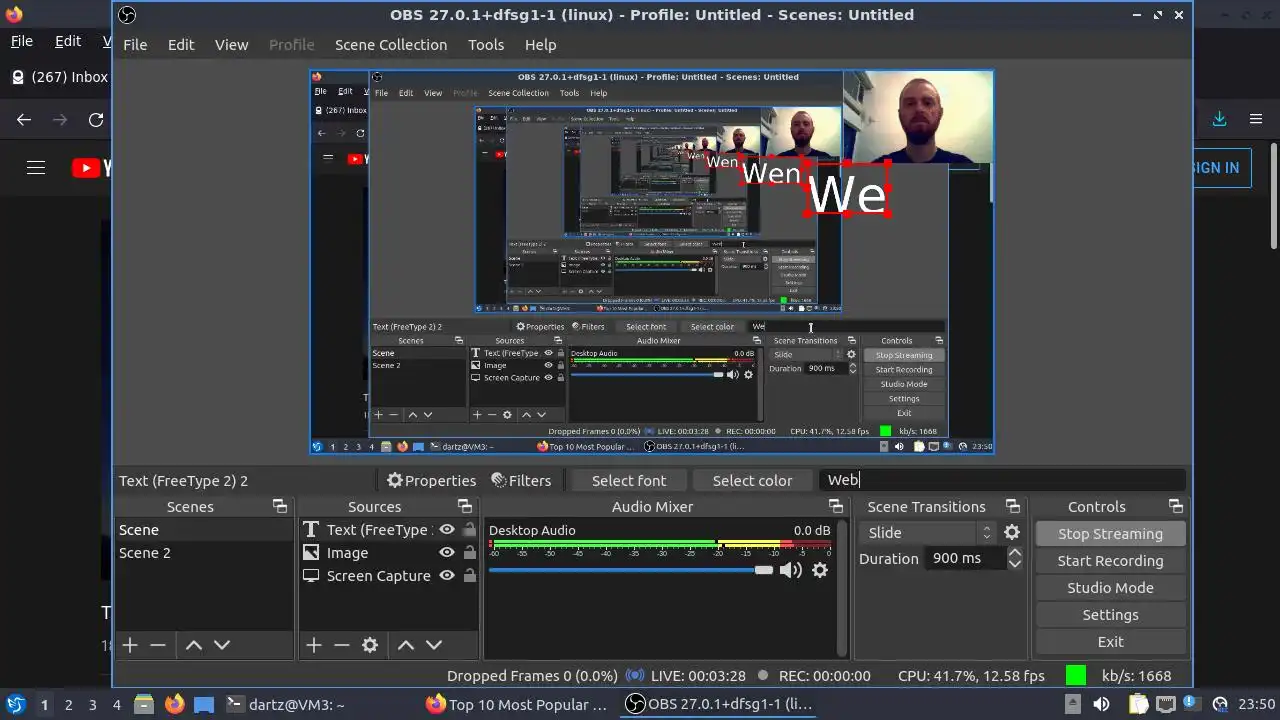Float the Controls dock via its header icon

(x=1176, y=507)
